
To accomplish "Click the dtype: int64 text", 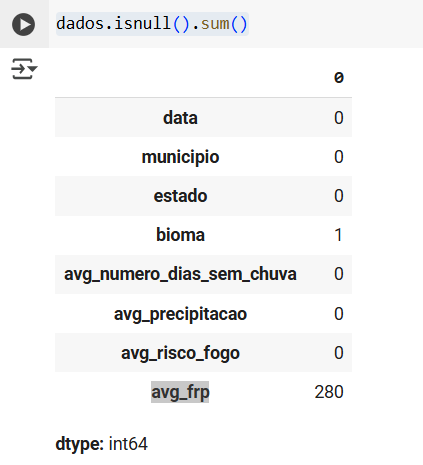I will tap(101, 444).
